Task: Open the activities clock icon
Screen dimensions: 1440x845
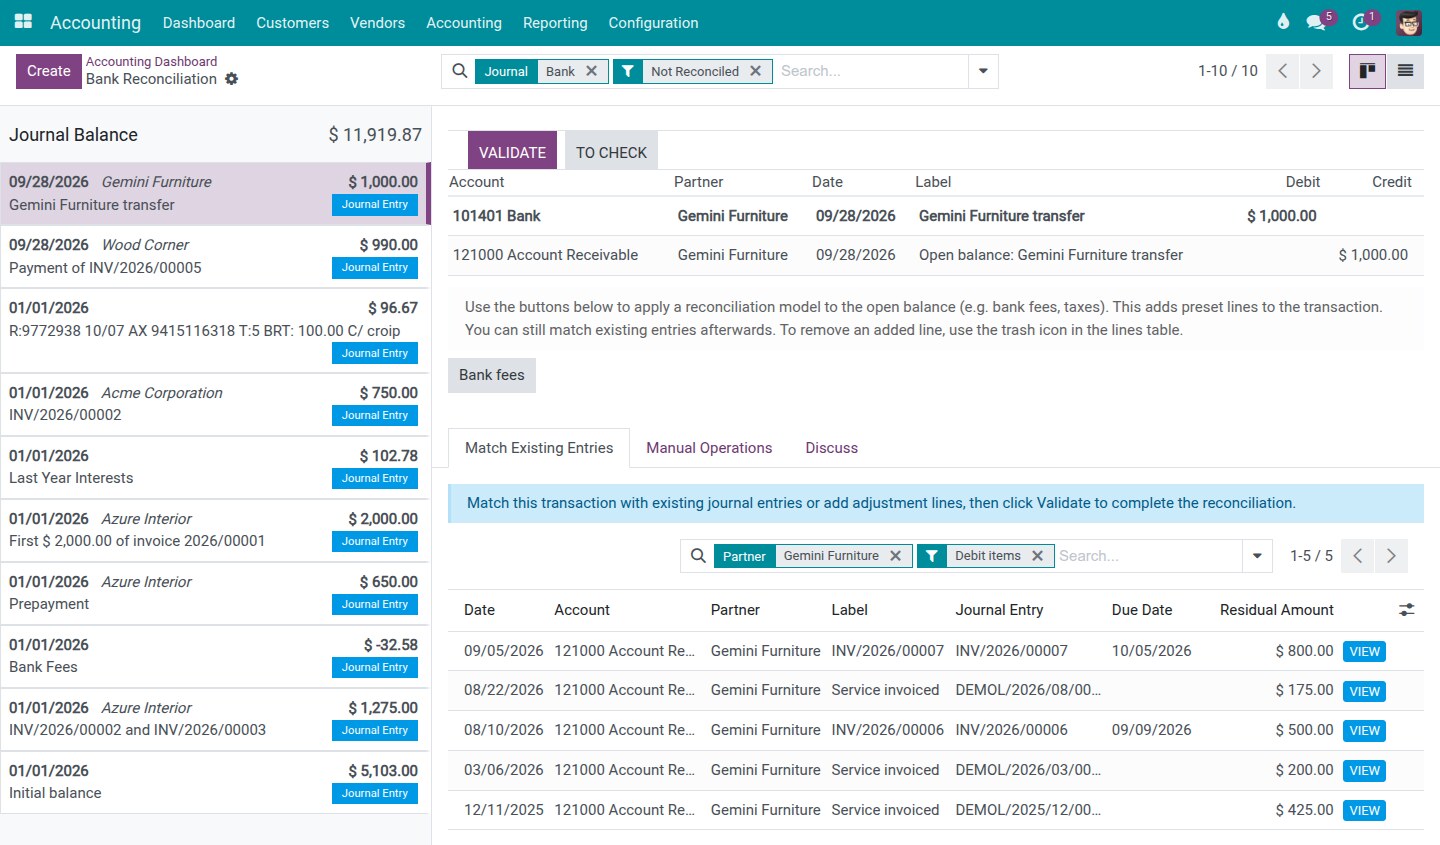Action: (x=1361, y=22)
